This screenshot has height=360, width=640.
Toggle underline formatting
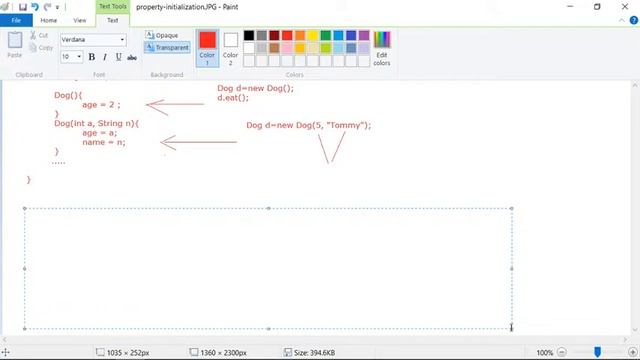[x=118, y=57]
